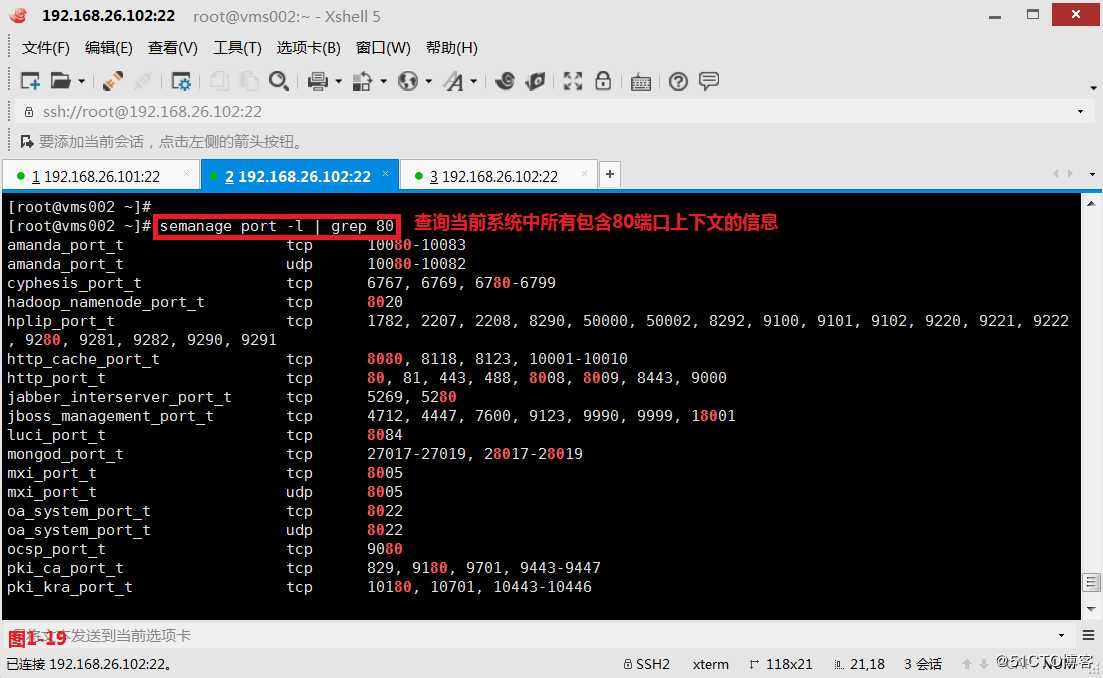Screen dimensions: 1103x678
Task: Click the terminal scrollbar thumb
Action: [x=1091, y=583]
